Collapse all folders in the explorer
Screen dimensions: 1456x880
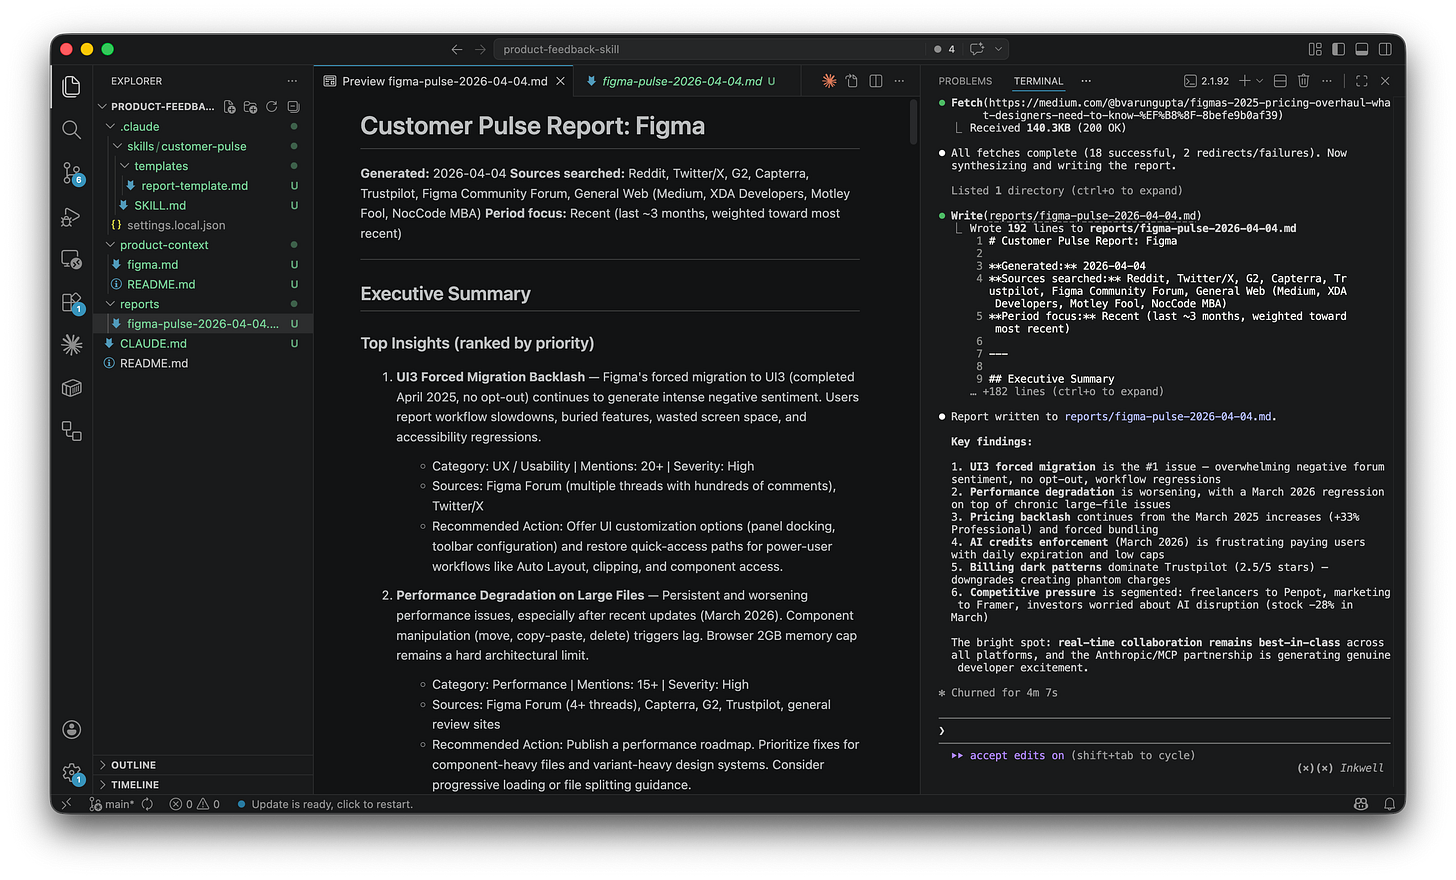pyautogui.click(x=292, y=106)
